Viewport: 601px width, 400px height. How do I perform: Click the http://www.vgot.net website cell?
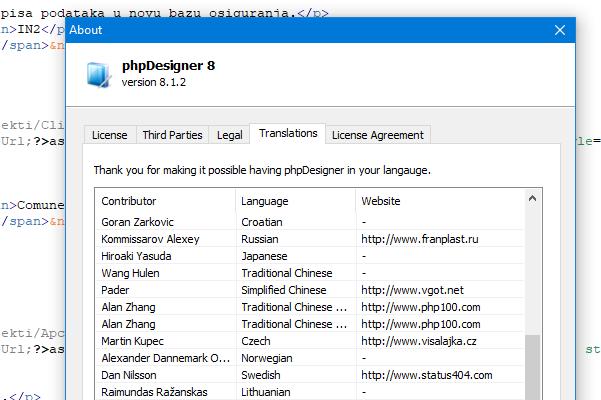[412, 290]
